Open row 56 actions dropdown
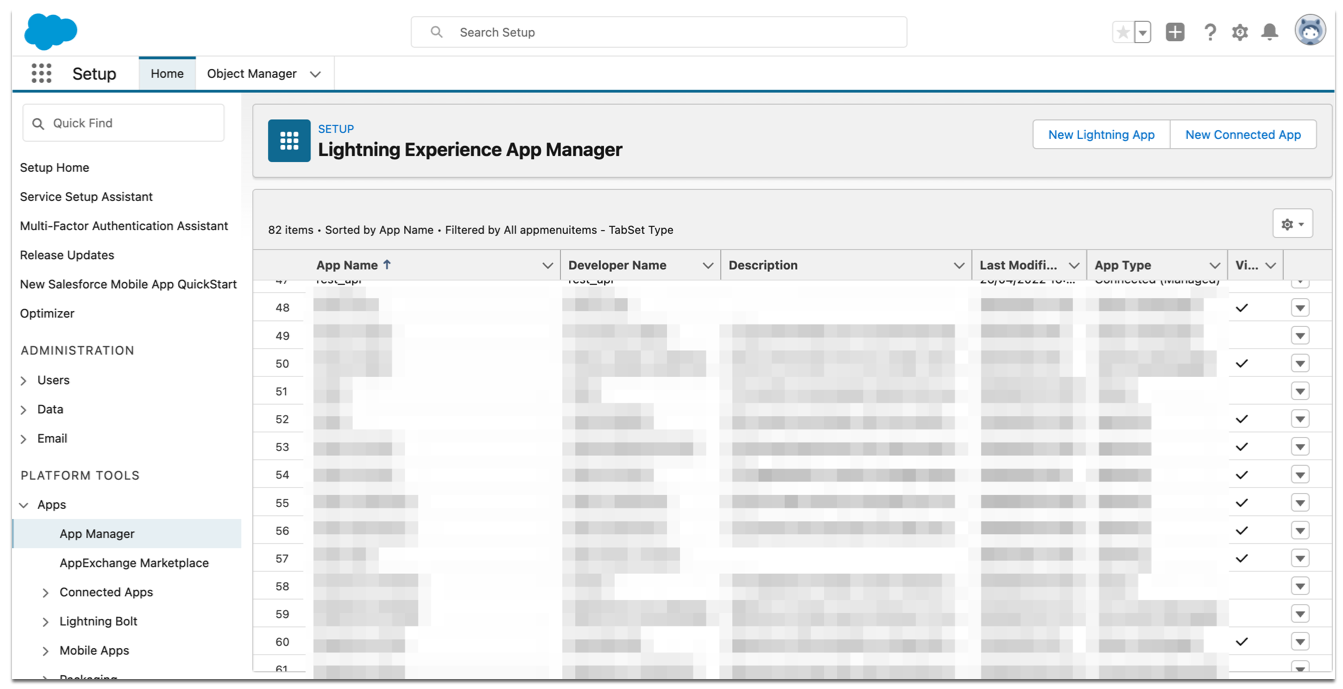This screenshot has height=689, width=1343. 1300,531
